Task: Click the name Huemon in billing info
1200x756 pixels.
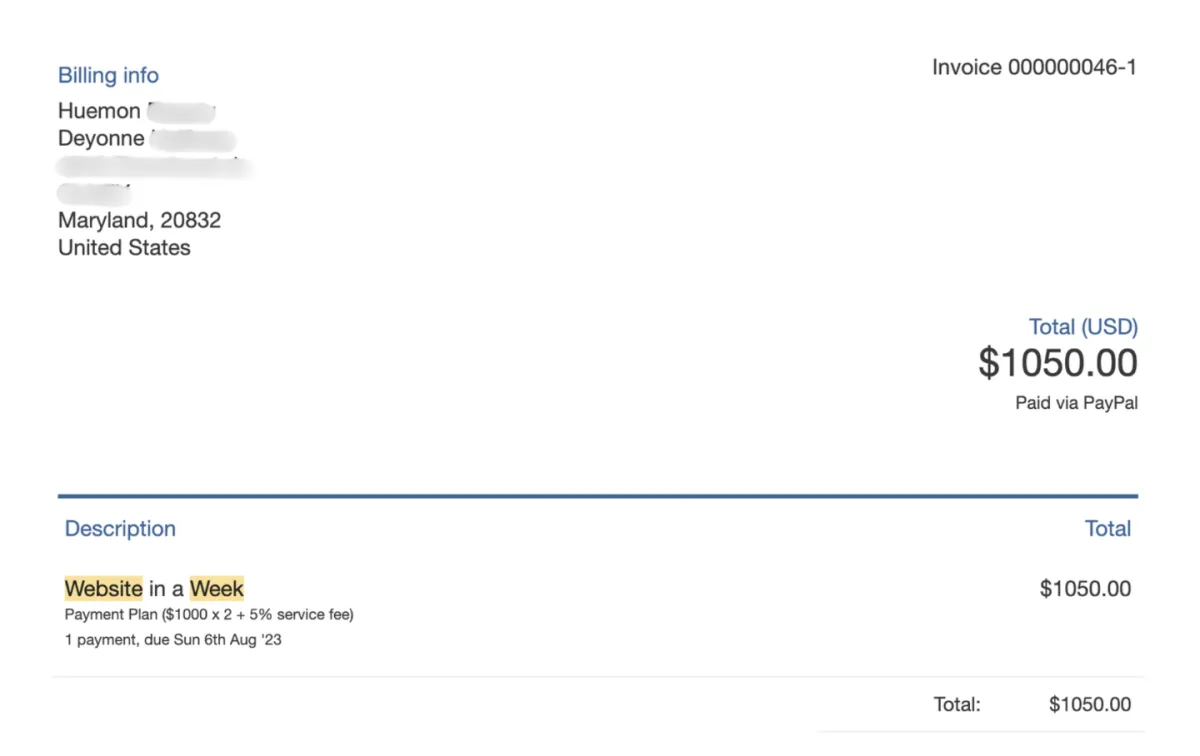Action: point(99,111)
